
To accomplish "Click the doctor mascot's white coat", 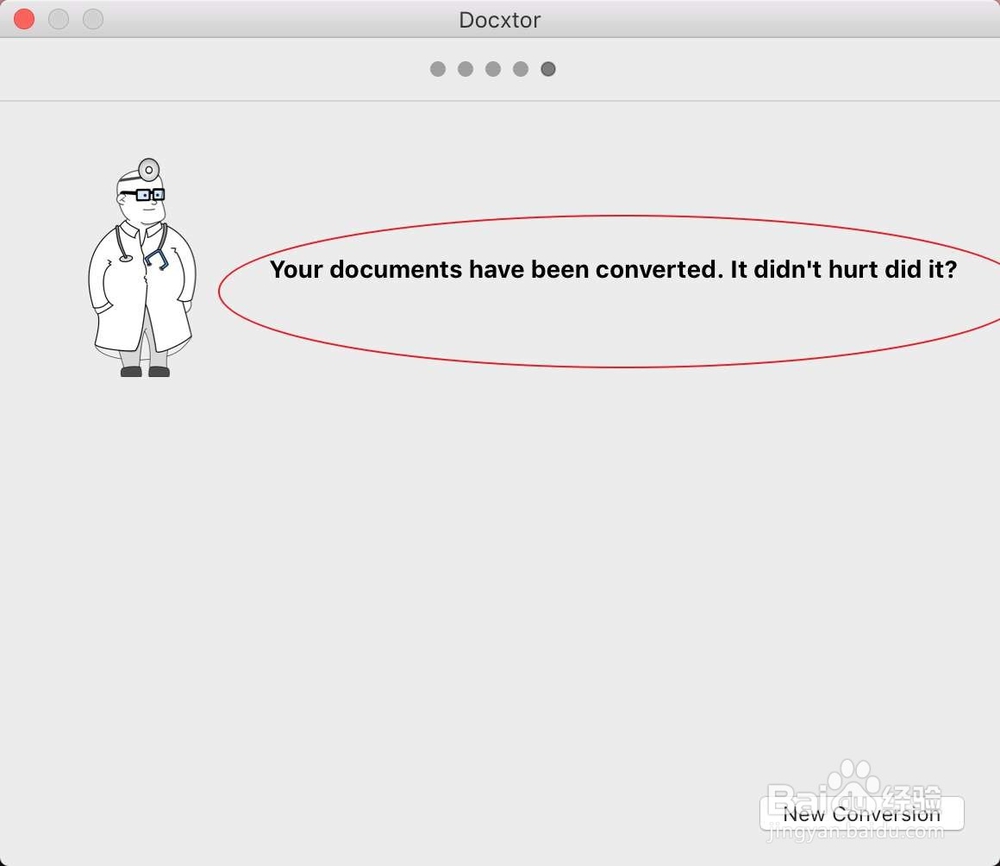I will pos(142,287).
